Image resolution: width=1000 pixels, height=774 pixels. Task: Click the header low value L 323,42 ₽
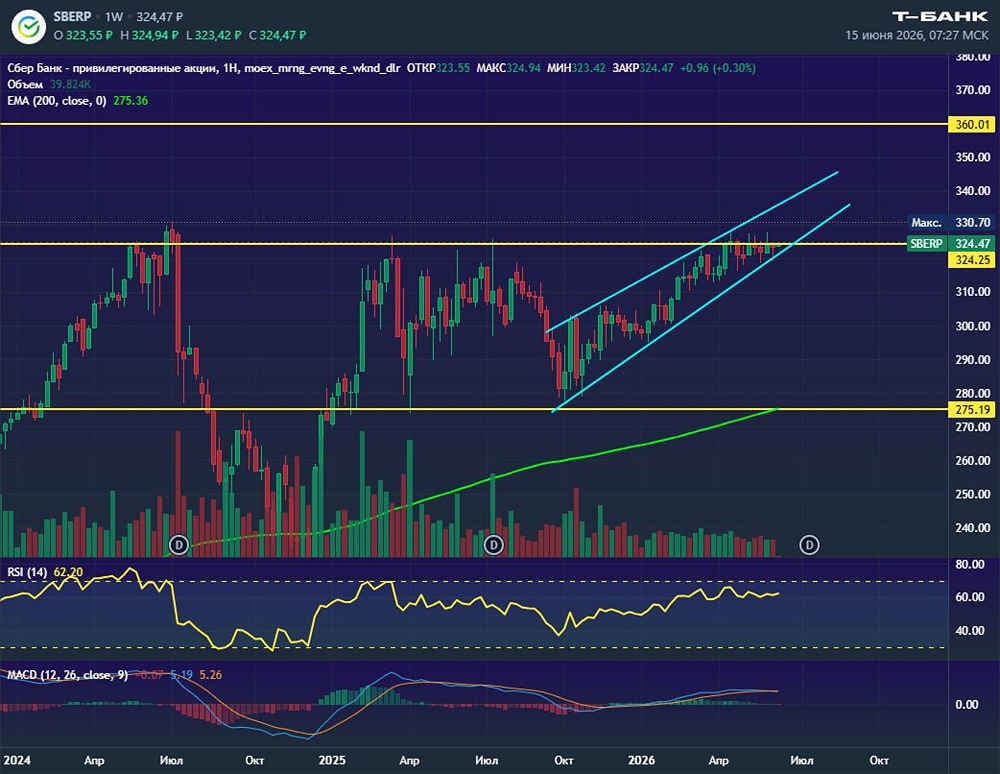tap(214, 35)
